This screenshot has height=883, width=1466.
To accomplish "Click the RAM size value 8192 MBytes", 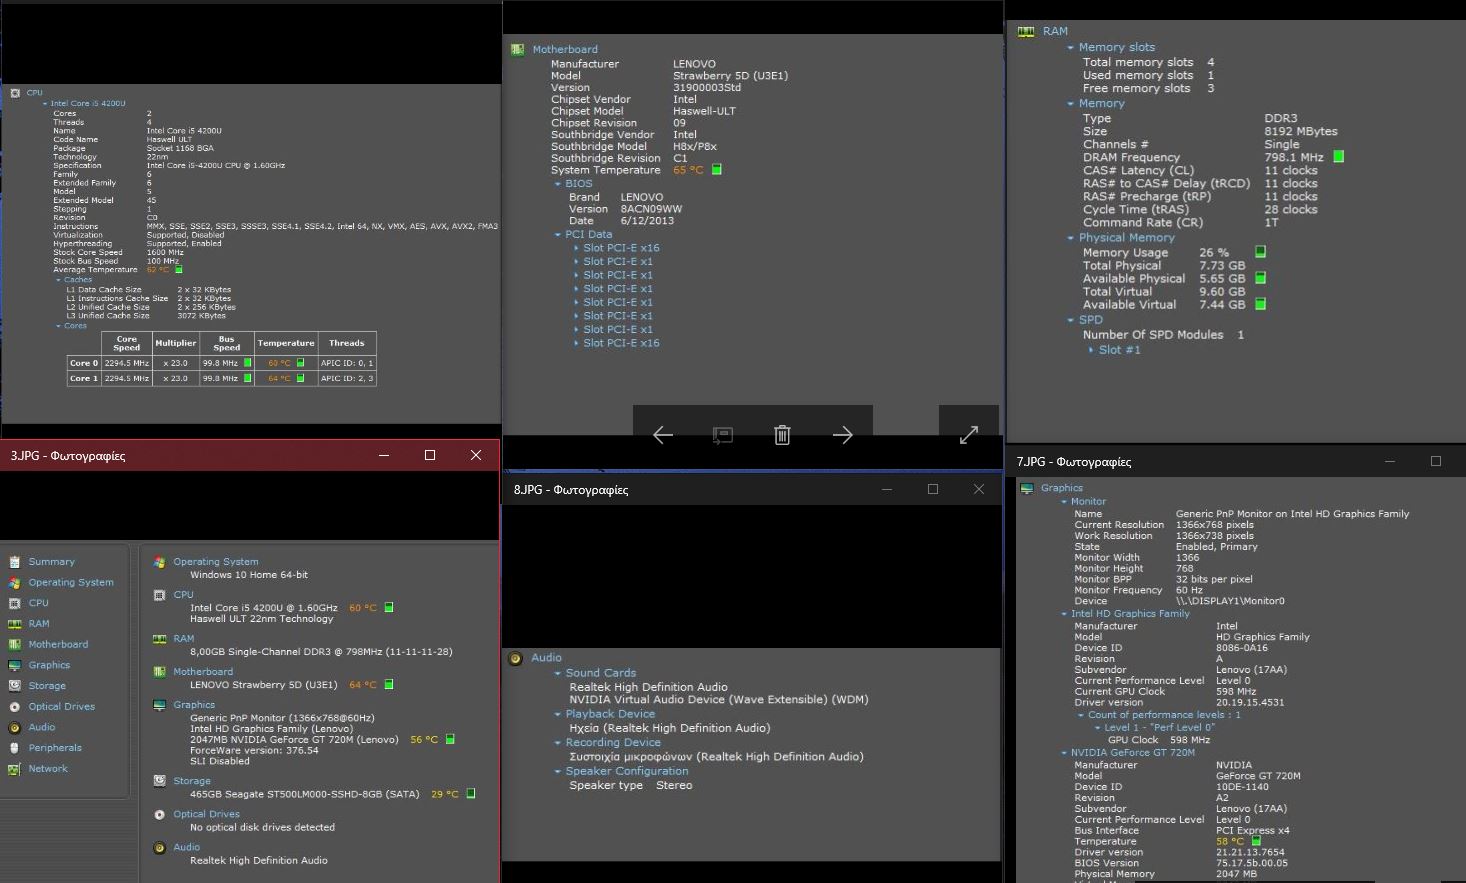I will click(1300, 131).
